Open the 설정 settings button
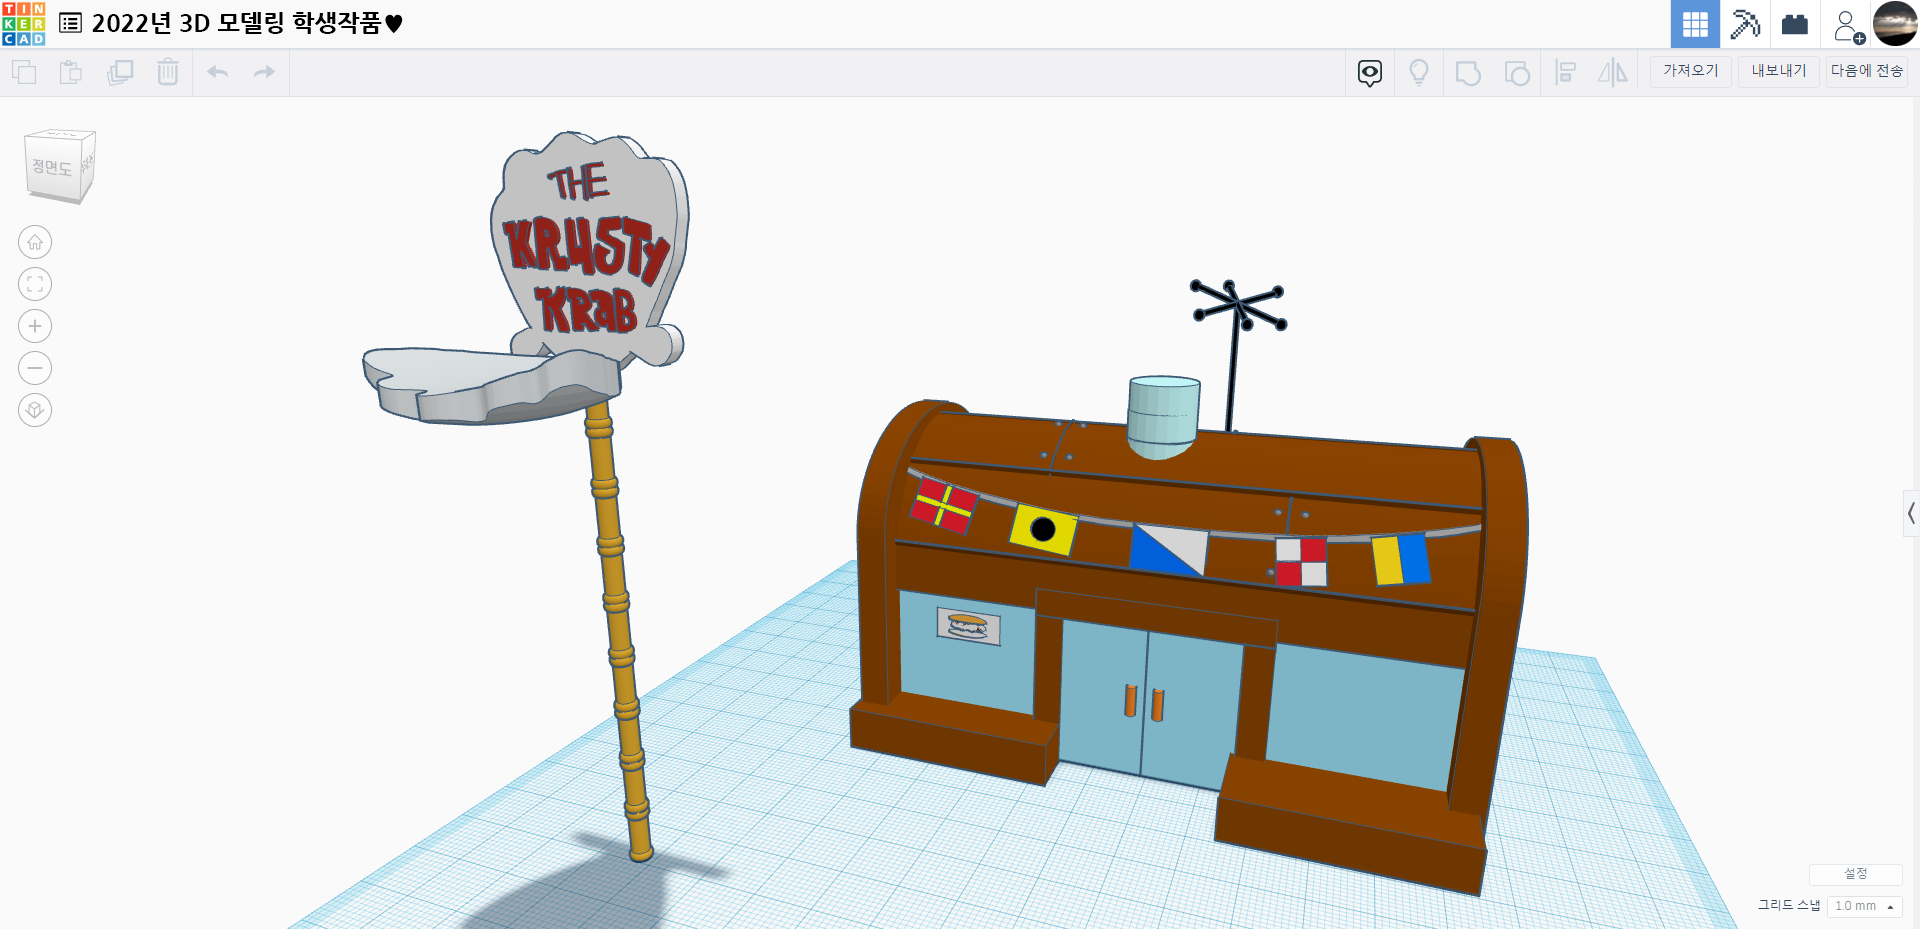 point(1856,874)
